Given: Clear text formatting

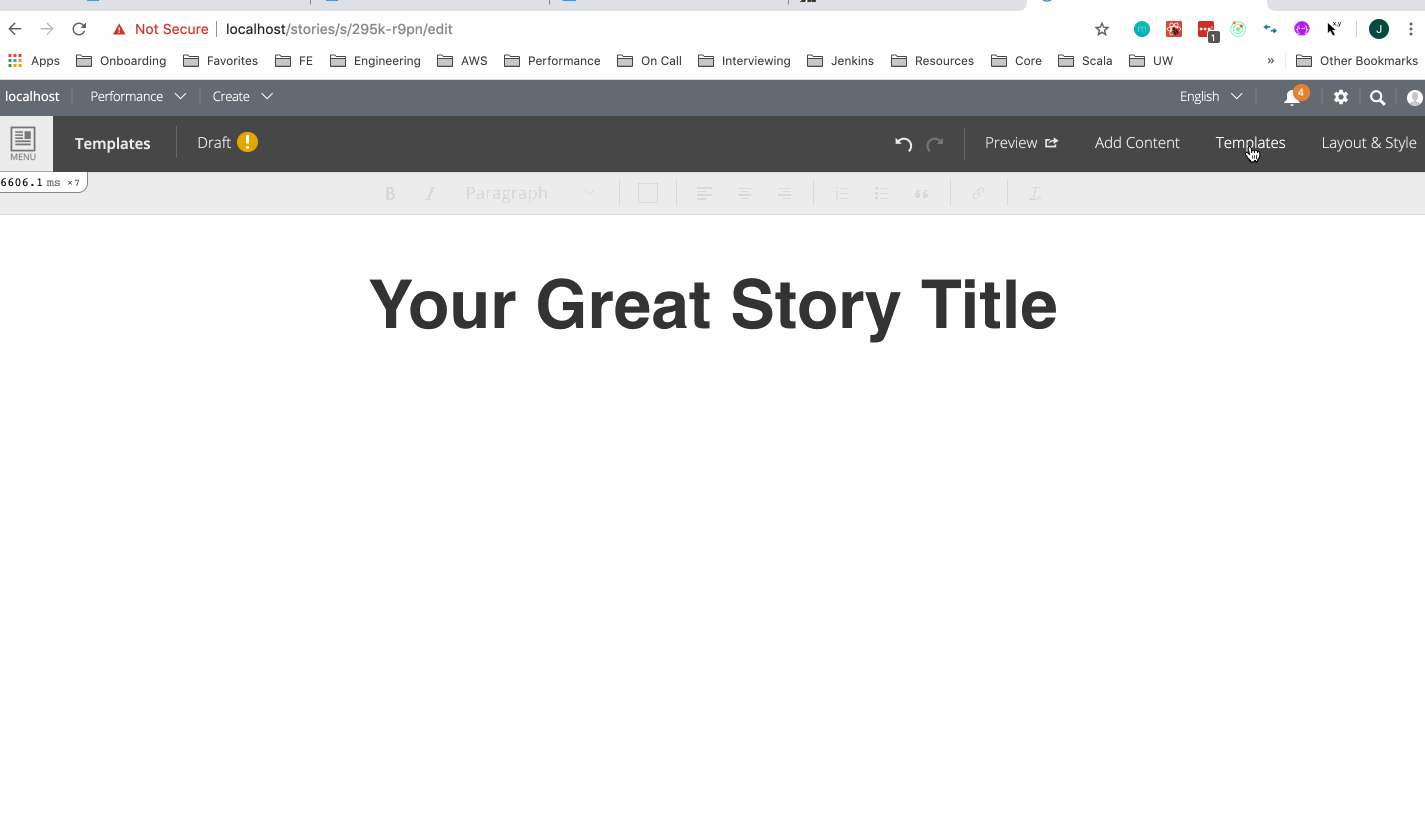Looking at the screenshot, I should tap(1035, 193).
